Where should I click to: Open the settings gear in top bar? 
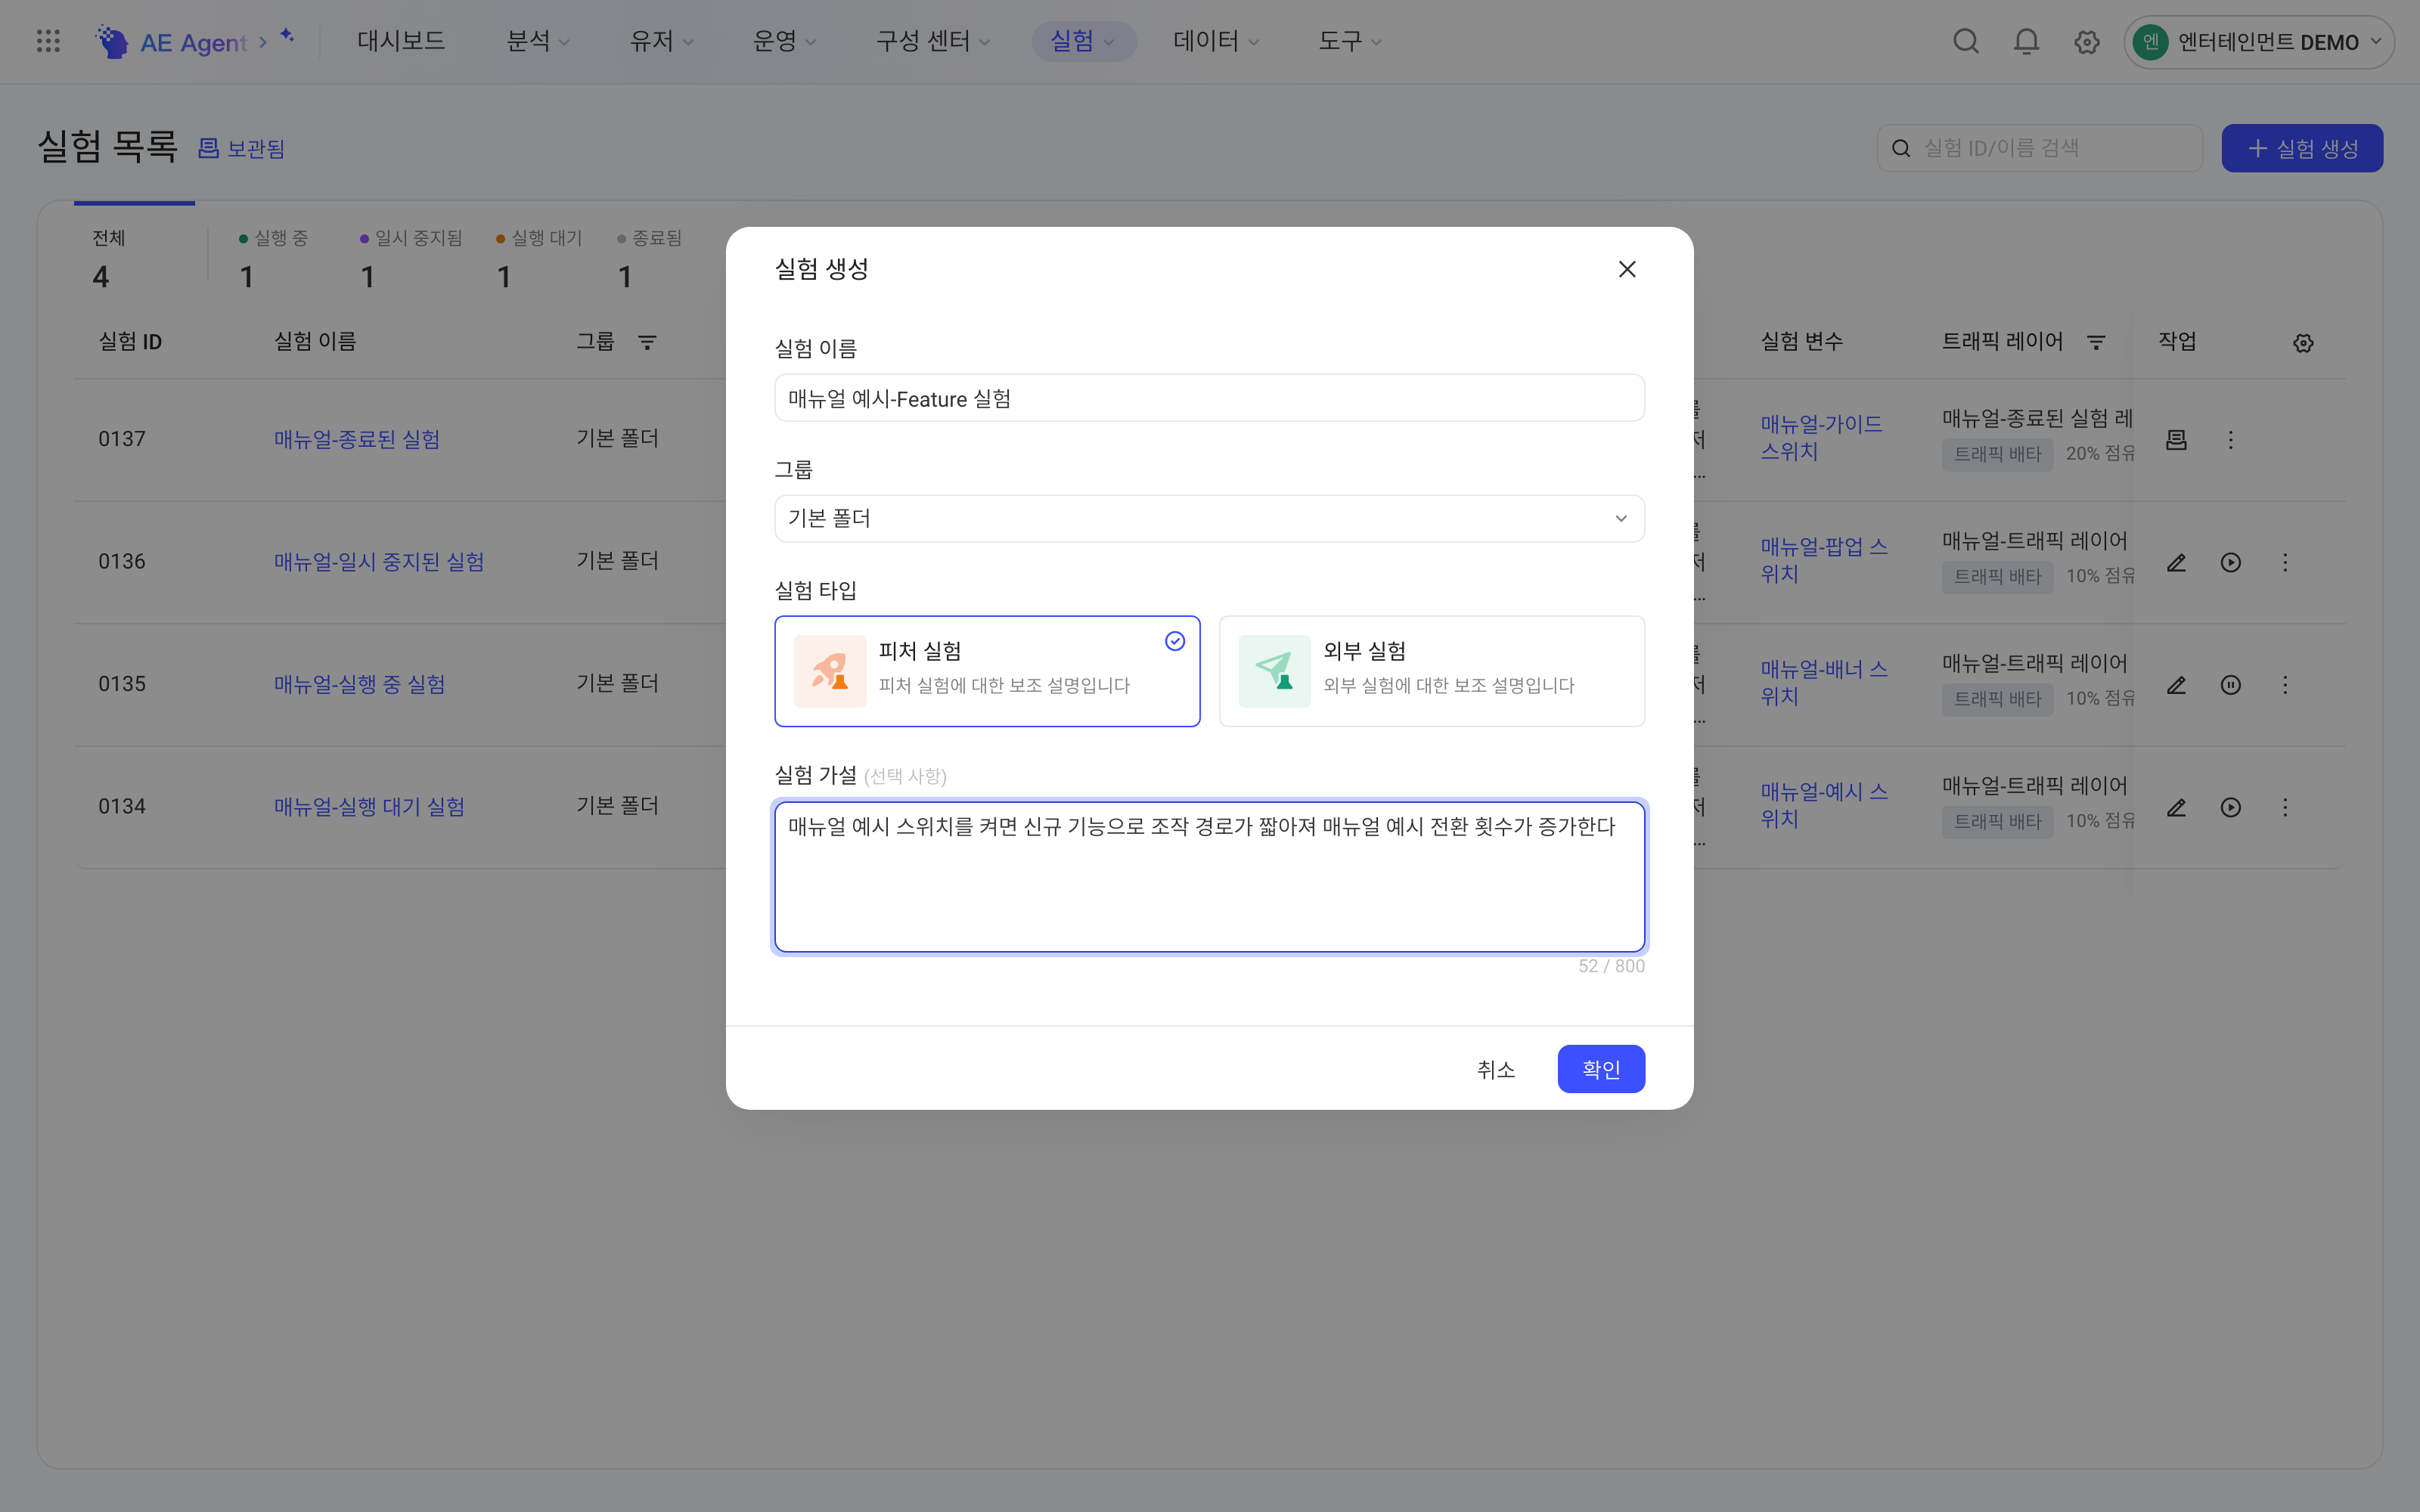click(2086, 42)
